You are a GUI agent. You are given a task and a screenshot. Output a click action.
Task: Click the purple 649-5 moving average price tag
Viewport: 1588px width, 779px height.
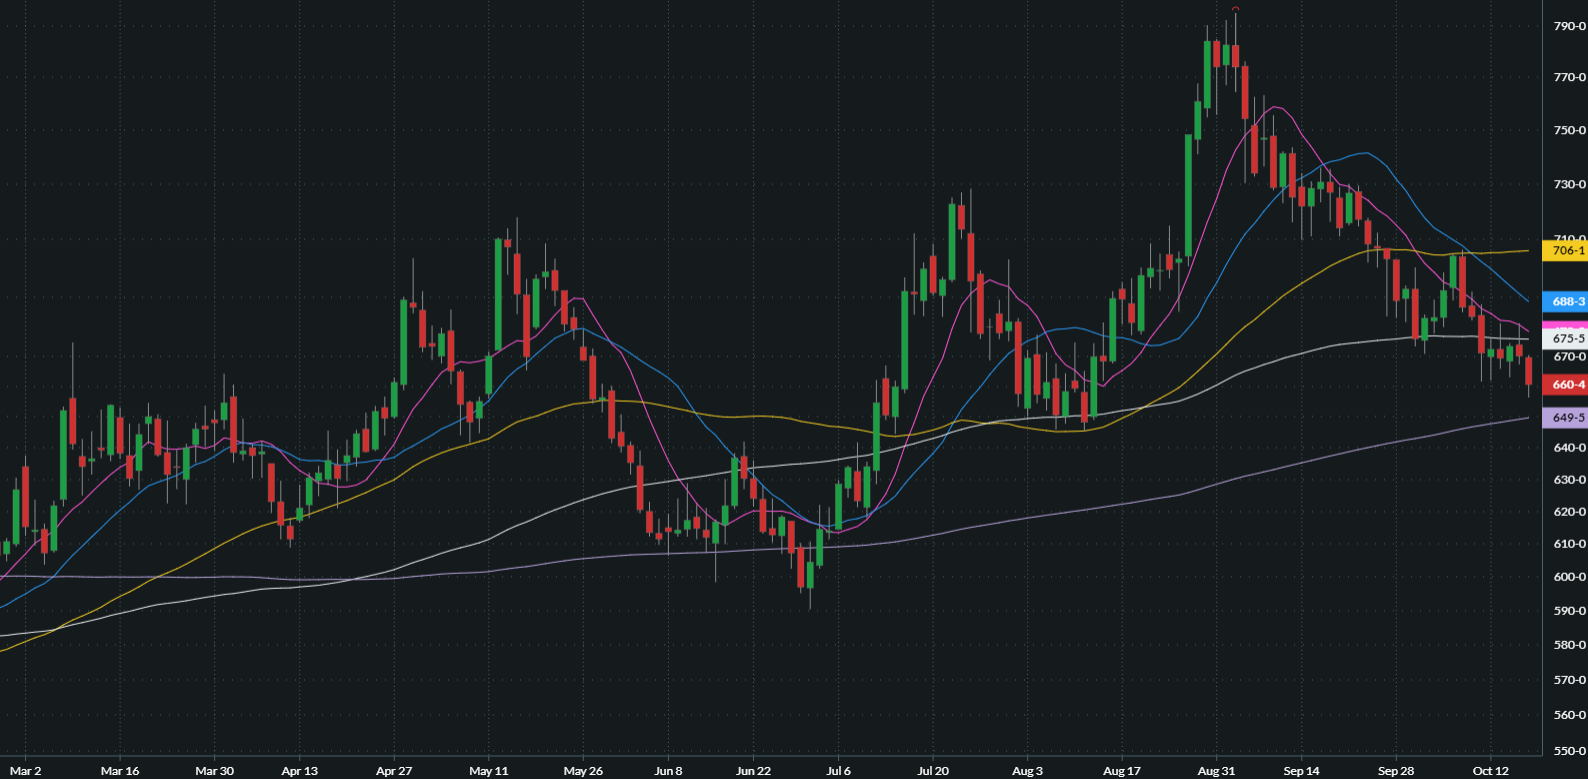tap(1566, 418)
